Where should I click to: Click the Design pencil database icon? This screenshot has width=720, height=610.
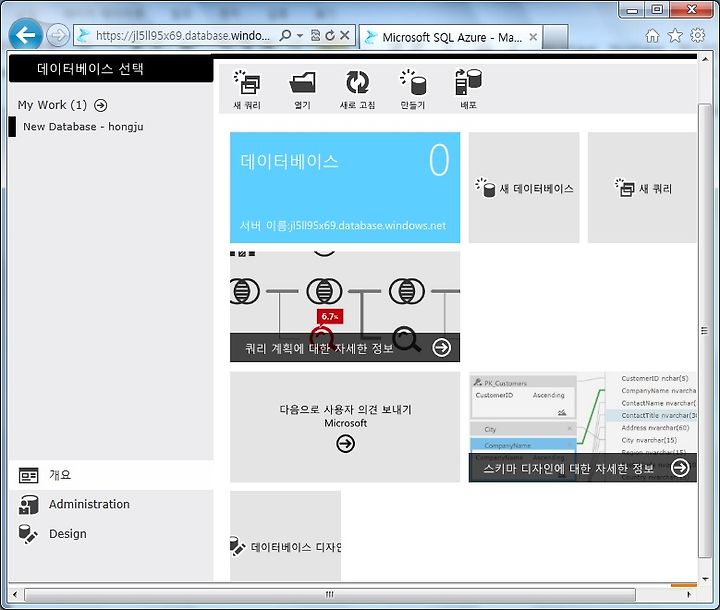click(x=28, y=534)
